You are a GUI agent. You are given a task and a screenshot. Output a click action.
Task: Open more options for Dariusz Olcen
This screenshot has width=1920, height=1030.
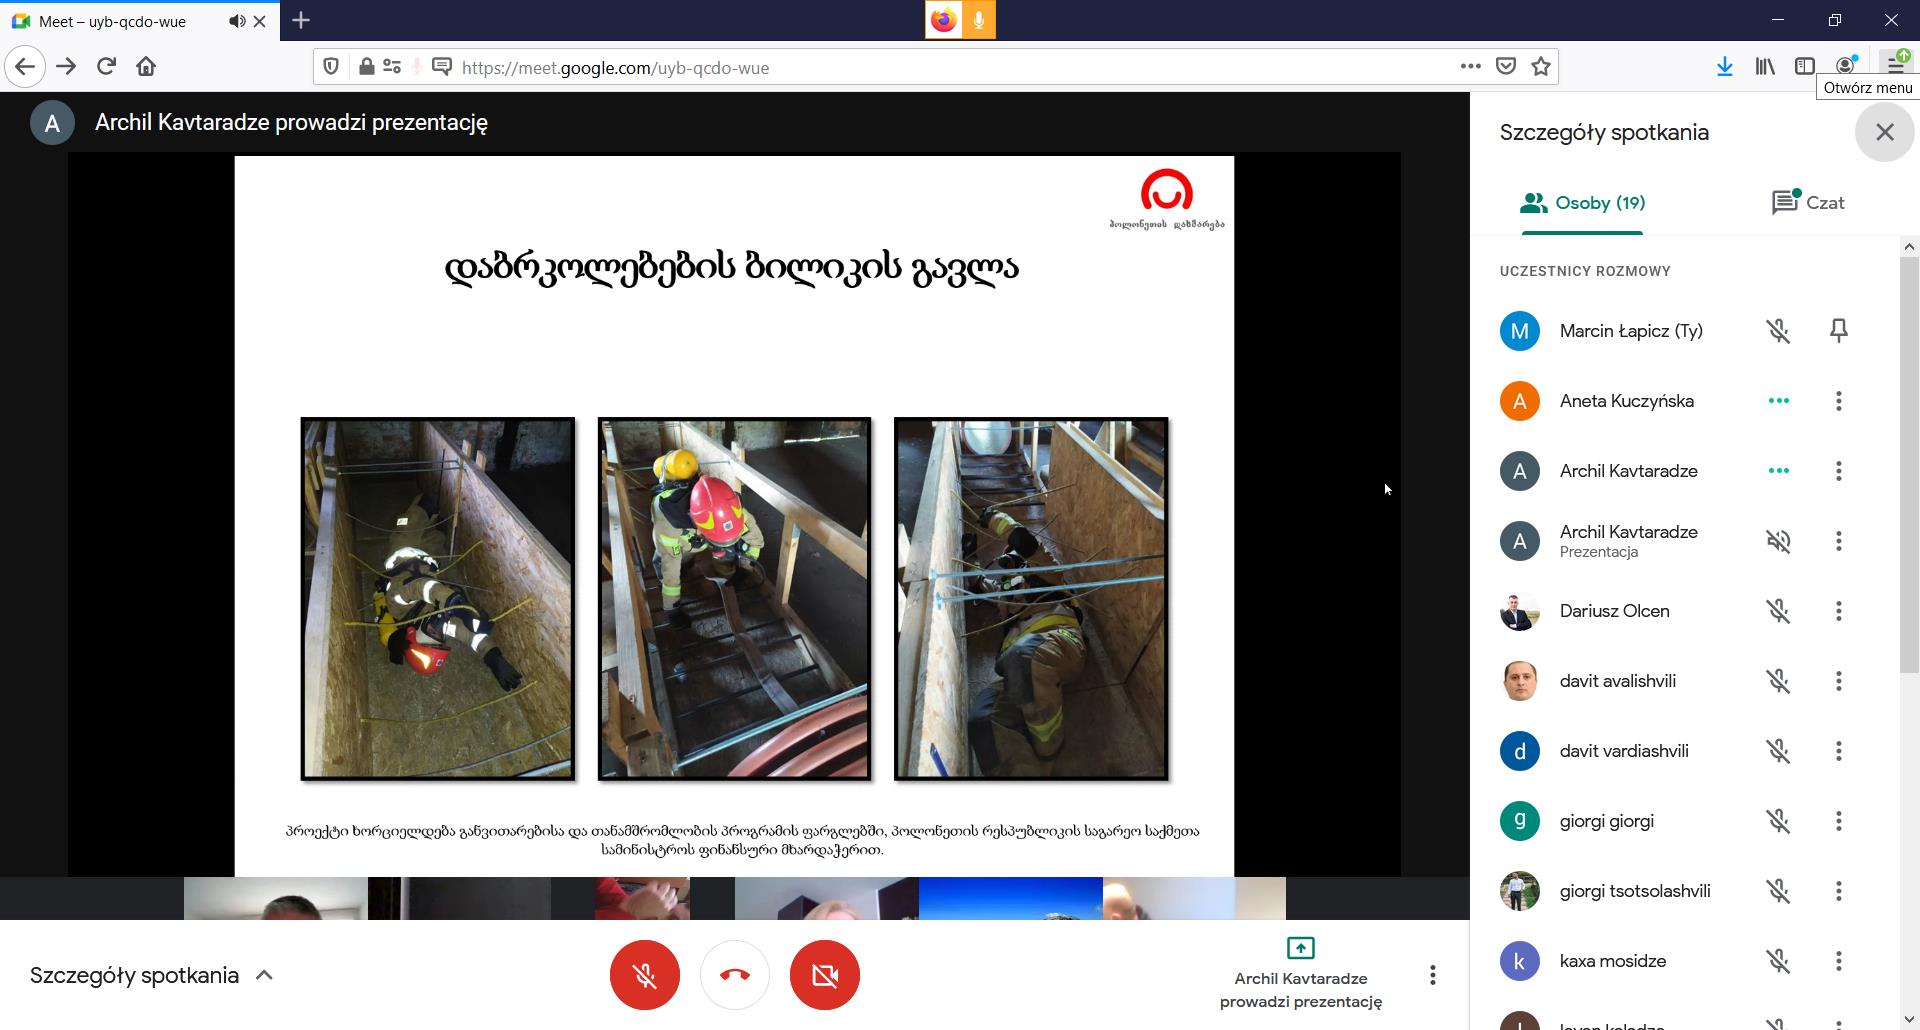pyautogui.click(x=1838, y=611)
